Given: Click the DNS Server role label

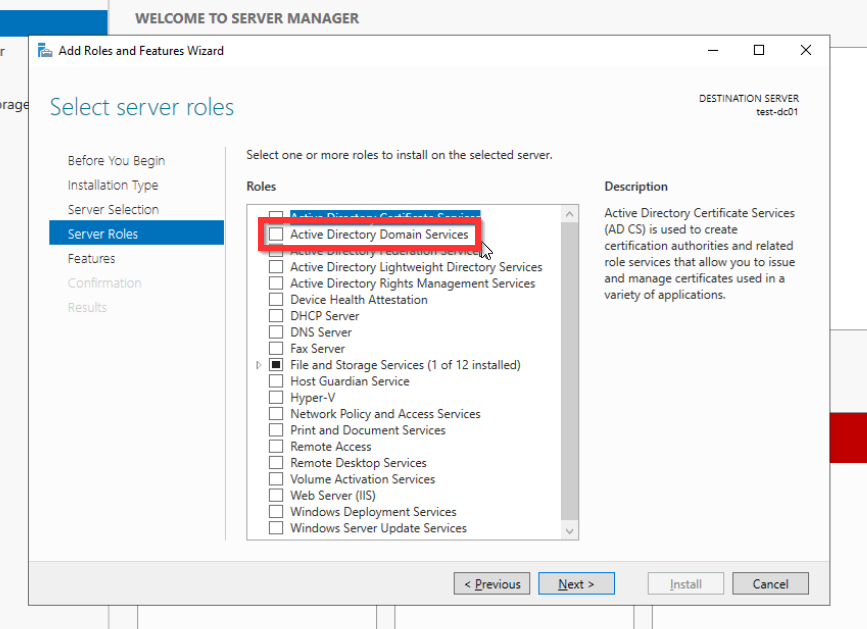Looking at the screenshot, I should [x=321, y=333].
